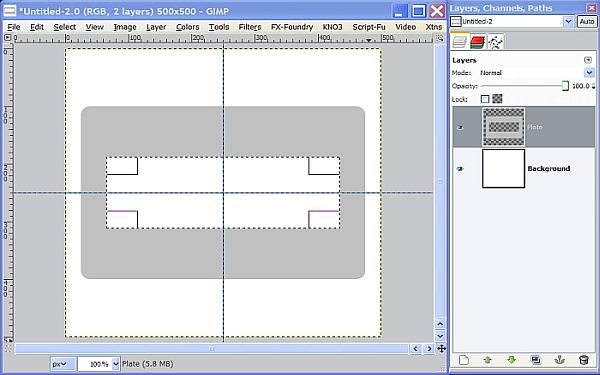Image resolution: width=600 pixels, height=375 pixels.
Task: Toggle the lock pixels checkbox
Action: tap(485, 99)
